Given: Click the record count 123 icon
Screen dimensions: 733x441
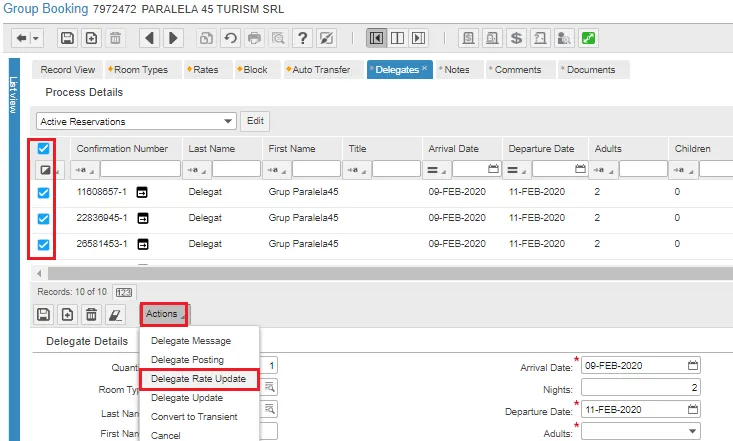Looking at the screenshot, I should 124,292.
